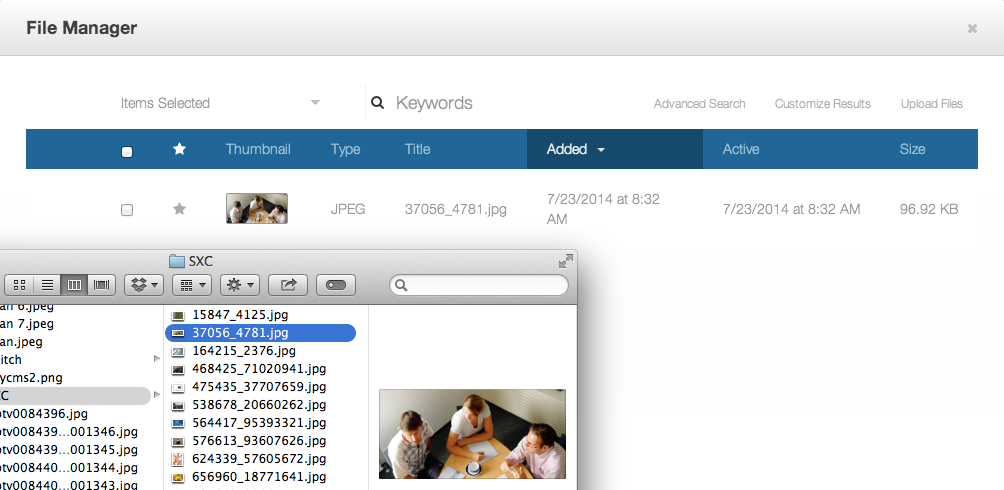1004x490 pixels.
Task: Switch Finder to Cover Flow view
Action: pyautogui.click(x=101, y=285)
